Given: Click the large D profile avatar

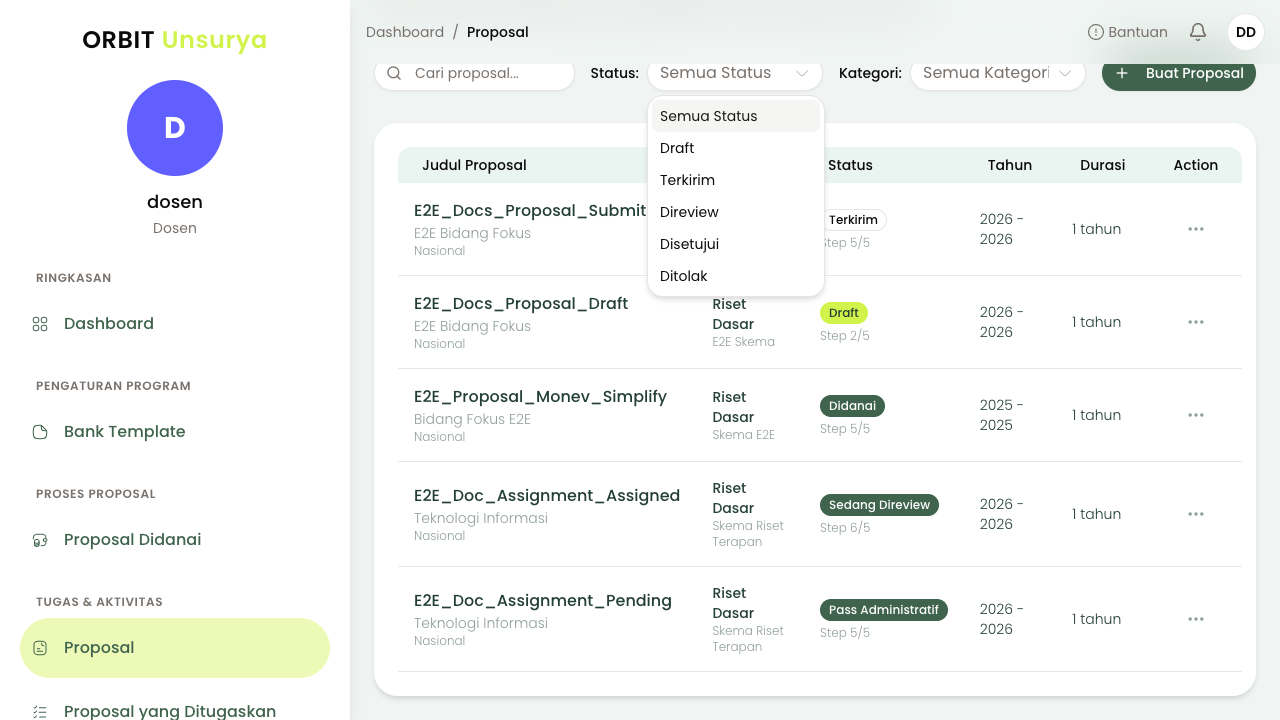Looking at the screenshot, I should [x=175, y=128].
